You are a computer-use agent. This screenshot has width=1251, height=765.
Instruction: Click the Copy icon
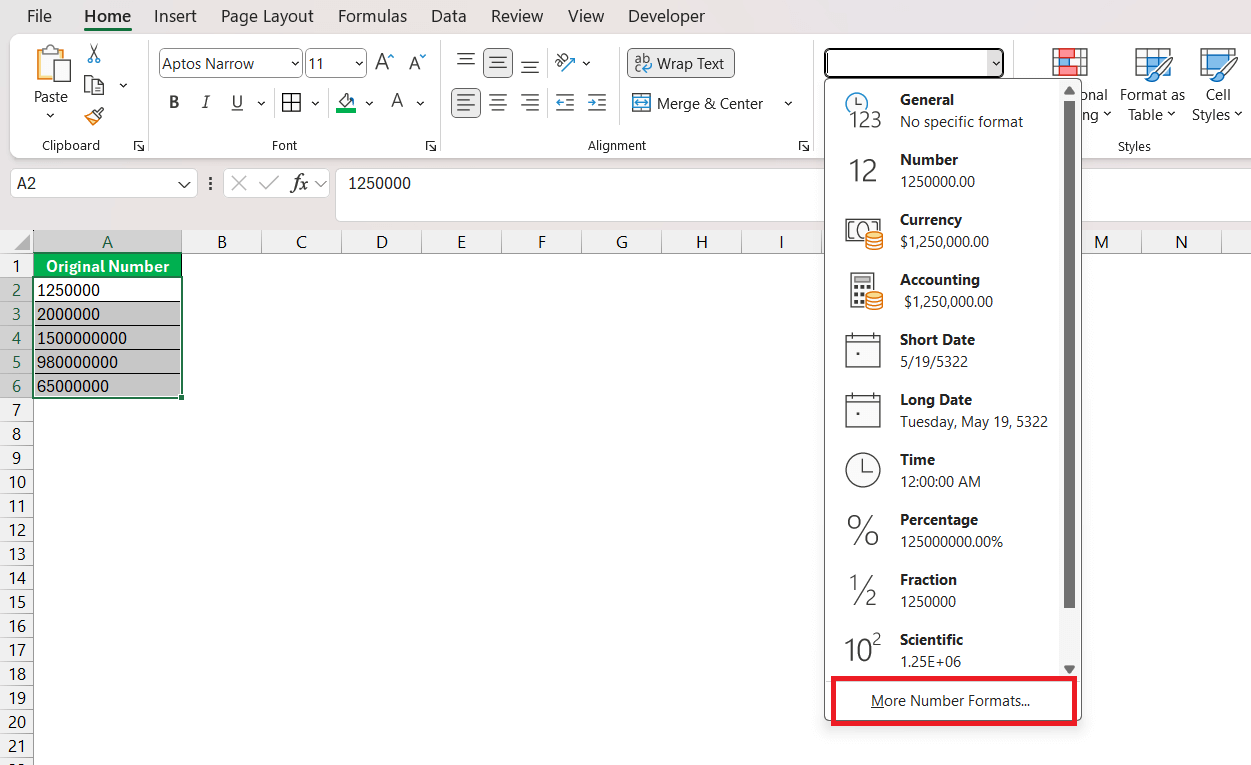pos(94,85)
